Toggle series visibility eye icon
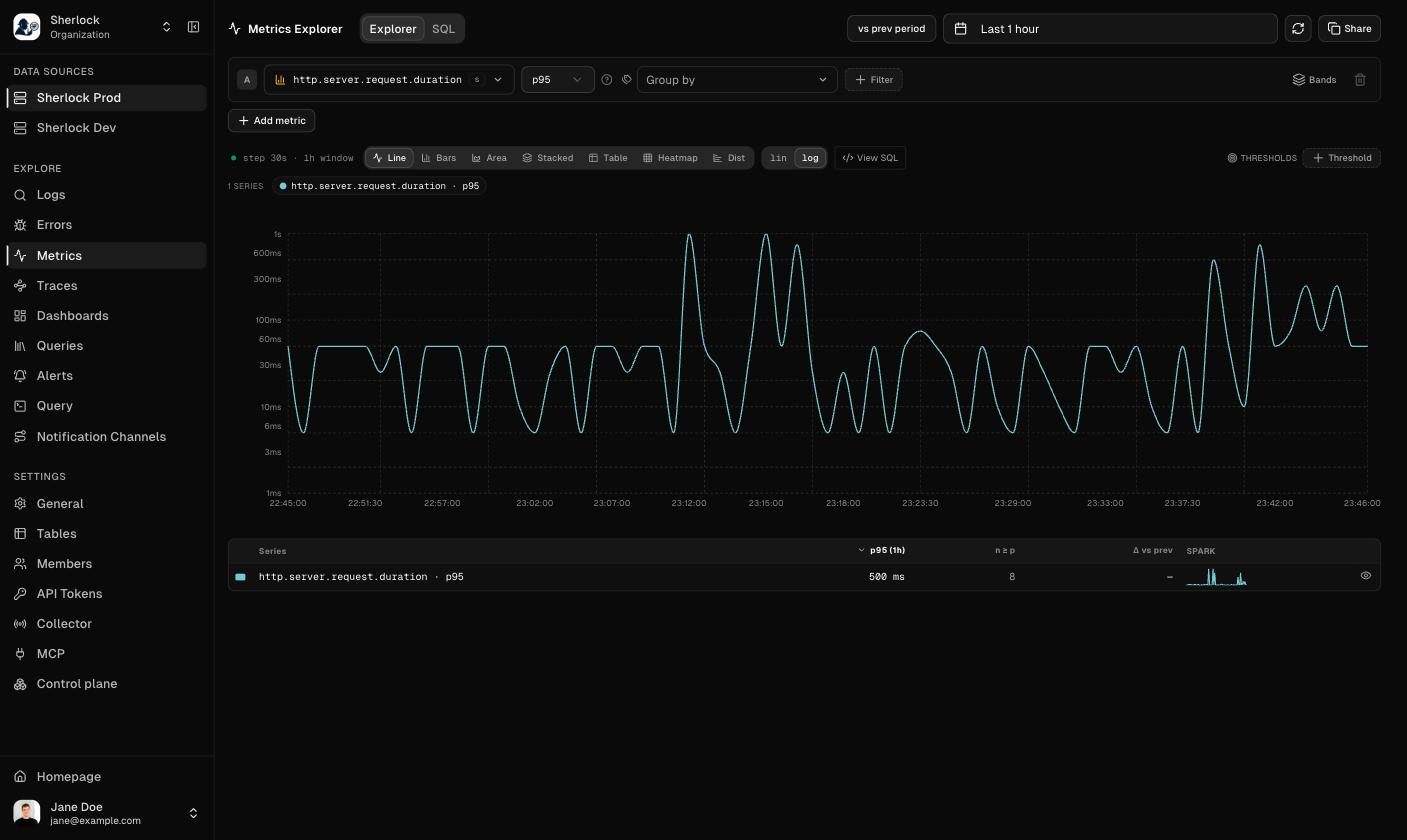Screen dimensions: 1407x840 coord(1365,576)
